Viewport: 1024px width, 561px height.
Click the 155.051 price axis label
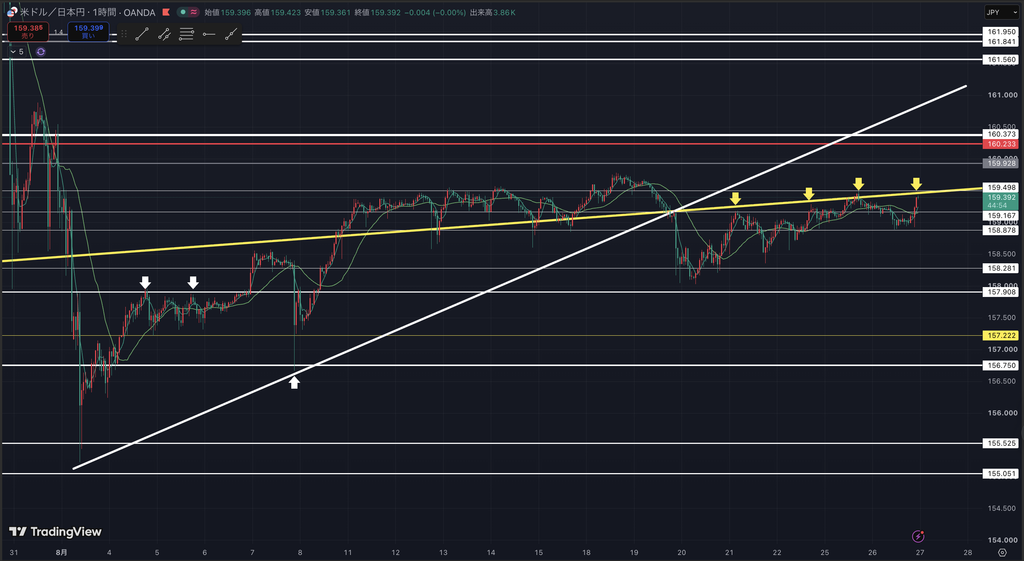point(1001,473)
